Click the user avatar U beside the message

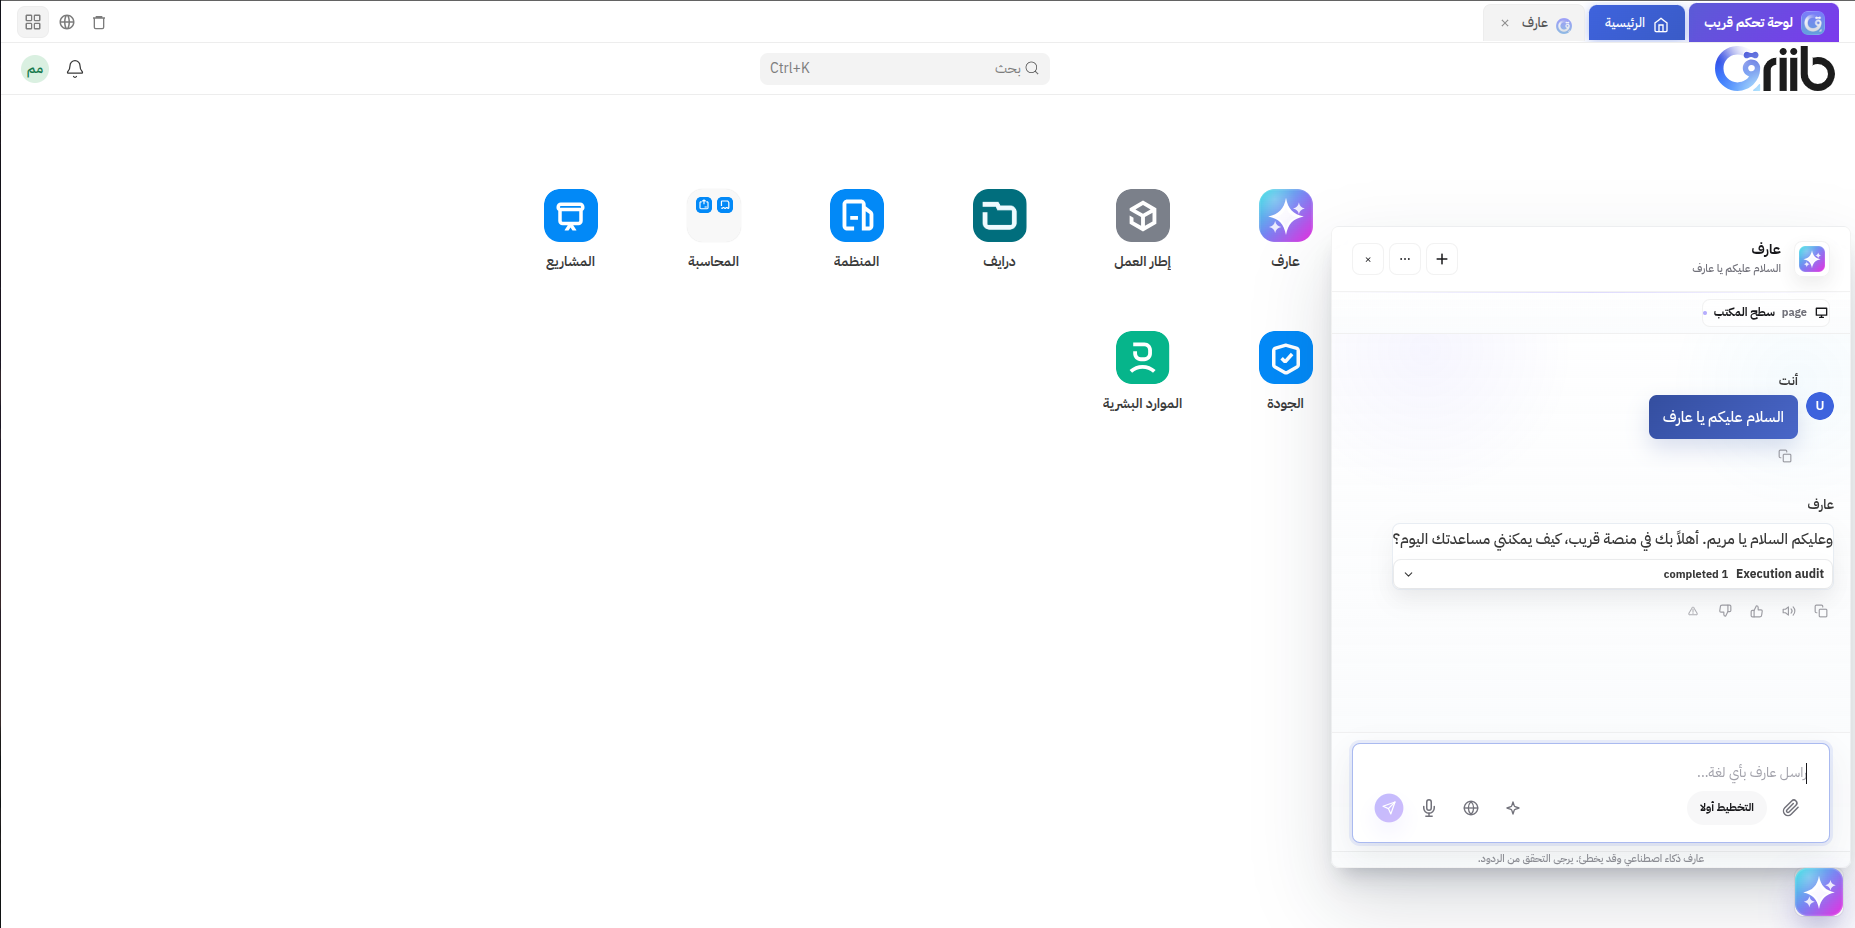pos(1820,406)
